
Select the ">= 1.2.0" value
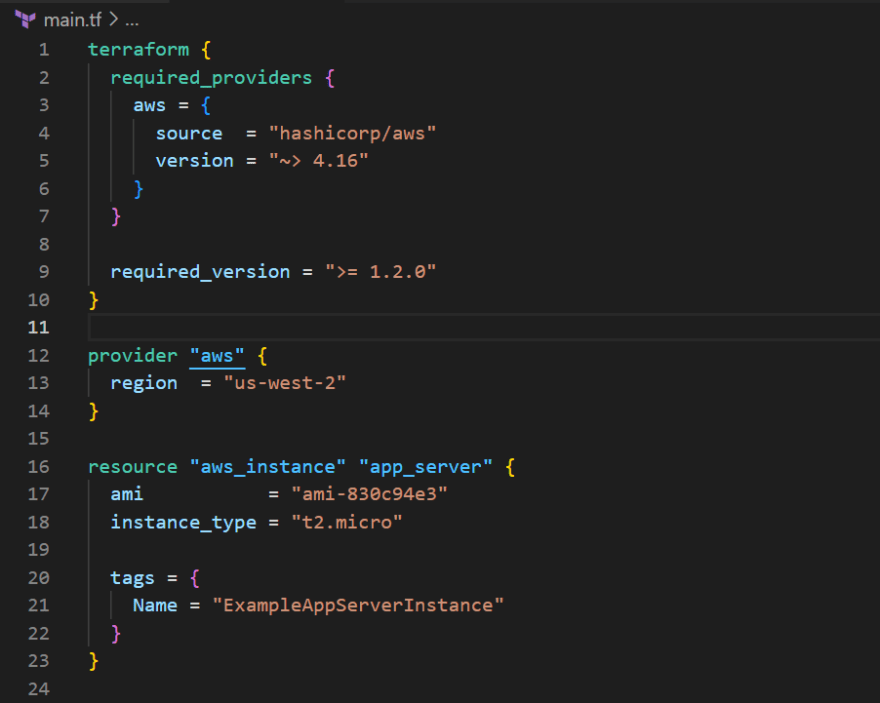click(381, 272)
